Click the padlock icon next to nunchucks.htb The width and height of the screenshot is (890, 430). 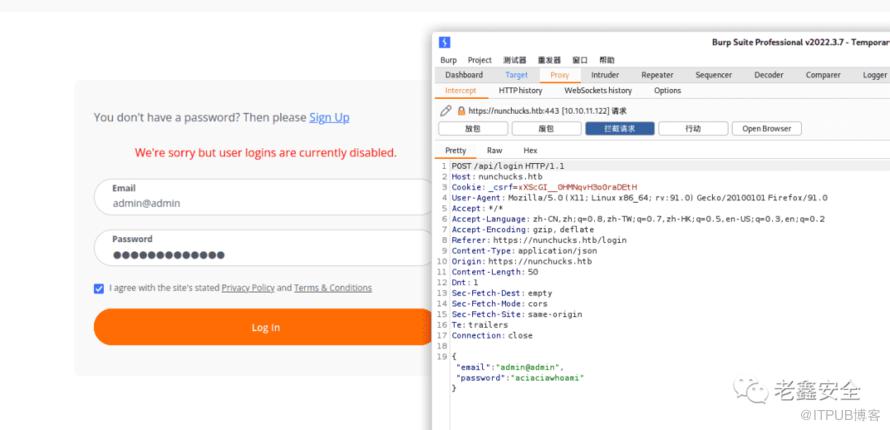[461, 111]
